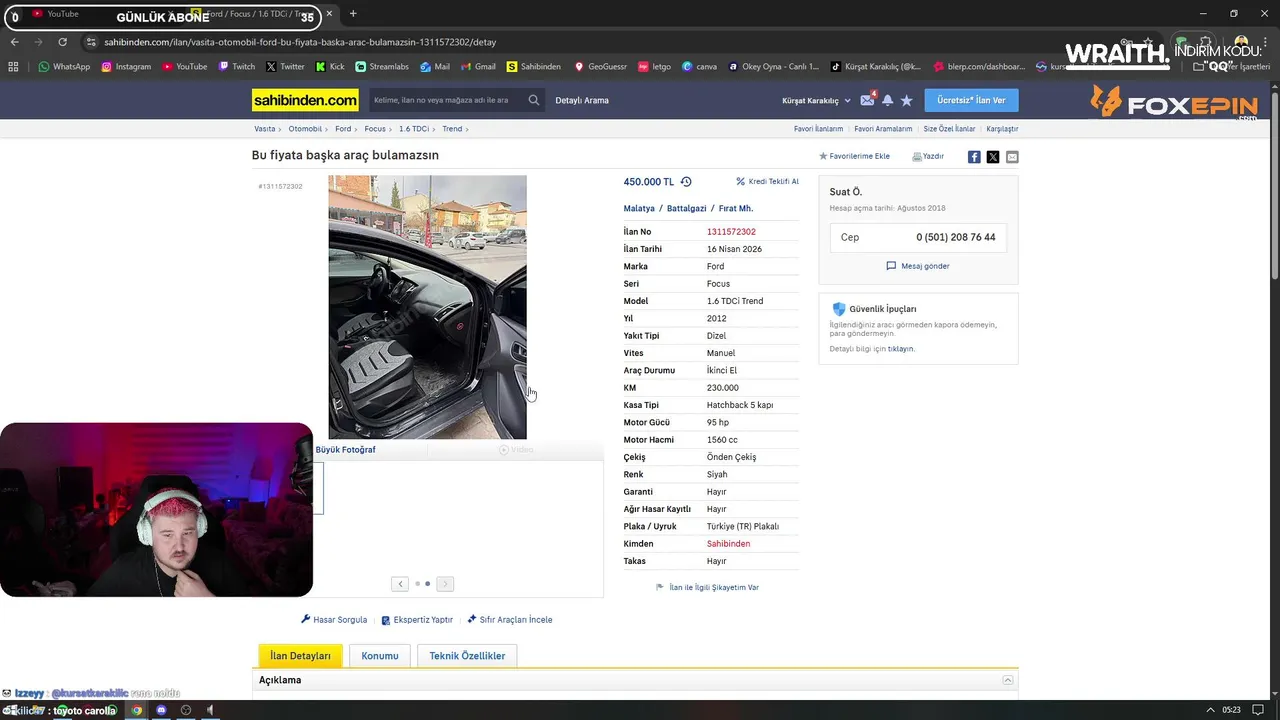Select the second photo carousel dot
1280x720 pixels.
428,584
